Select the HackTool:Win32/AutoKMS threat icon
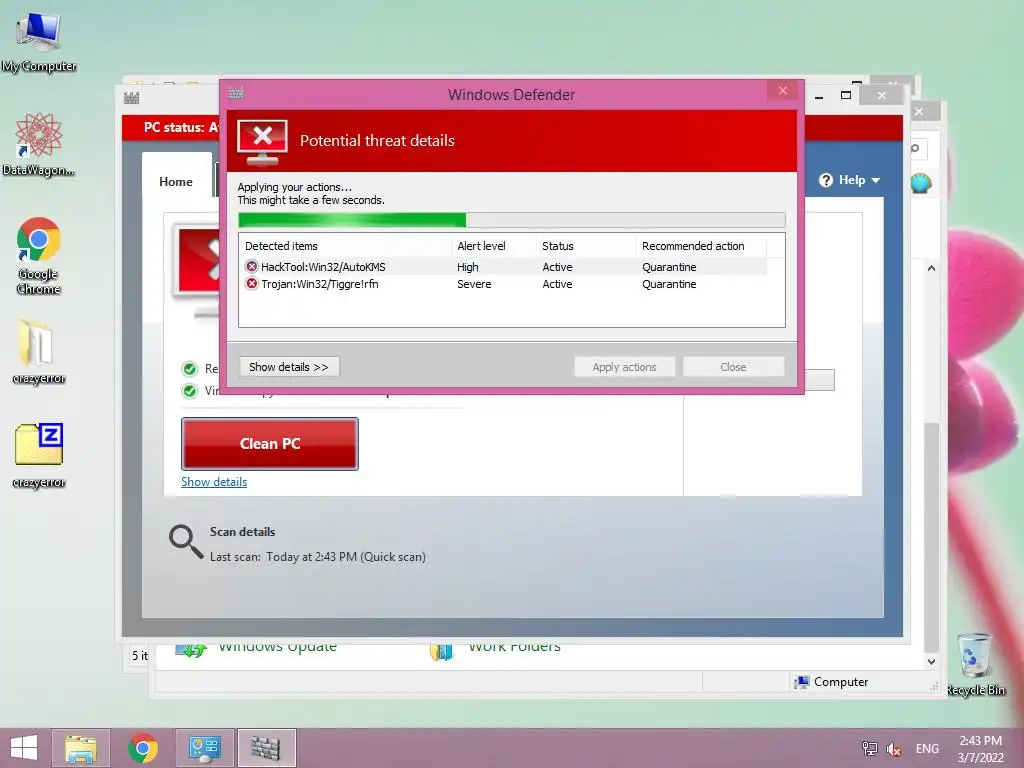Screen dimensions: 1024x768 251,266
